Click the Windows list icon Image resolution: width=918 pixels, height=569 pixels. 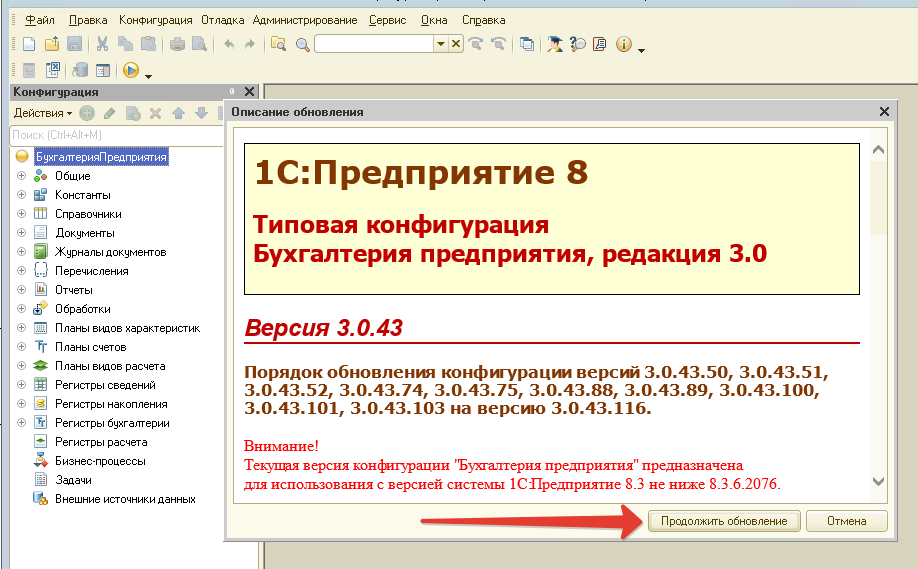point(527,44)
